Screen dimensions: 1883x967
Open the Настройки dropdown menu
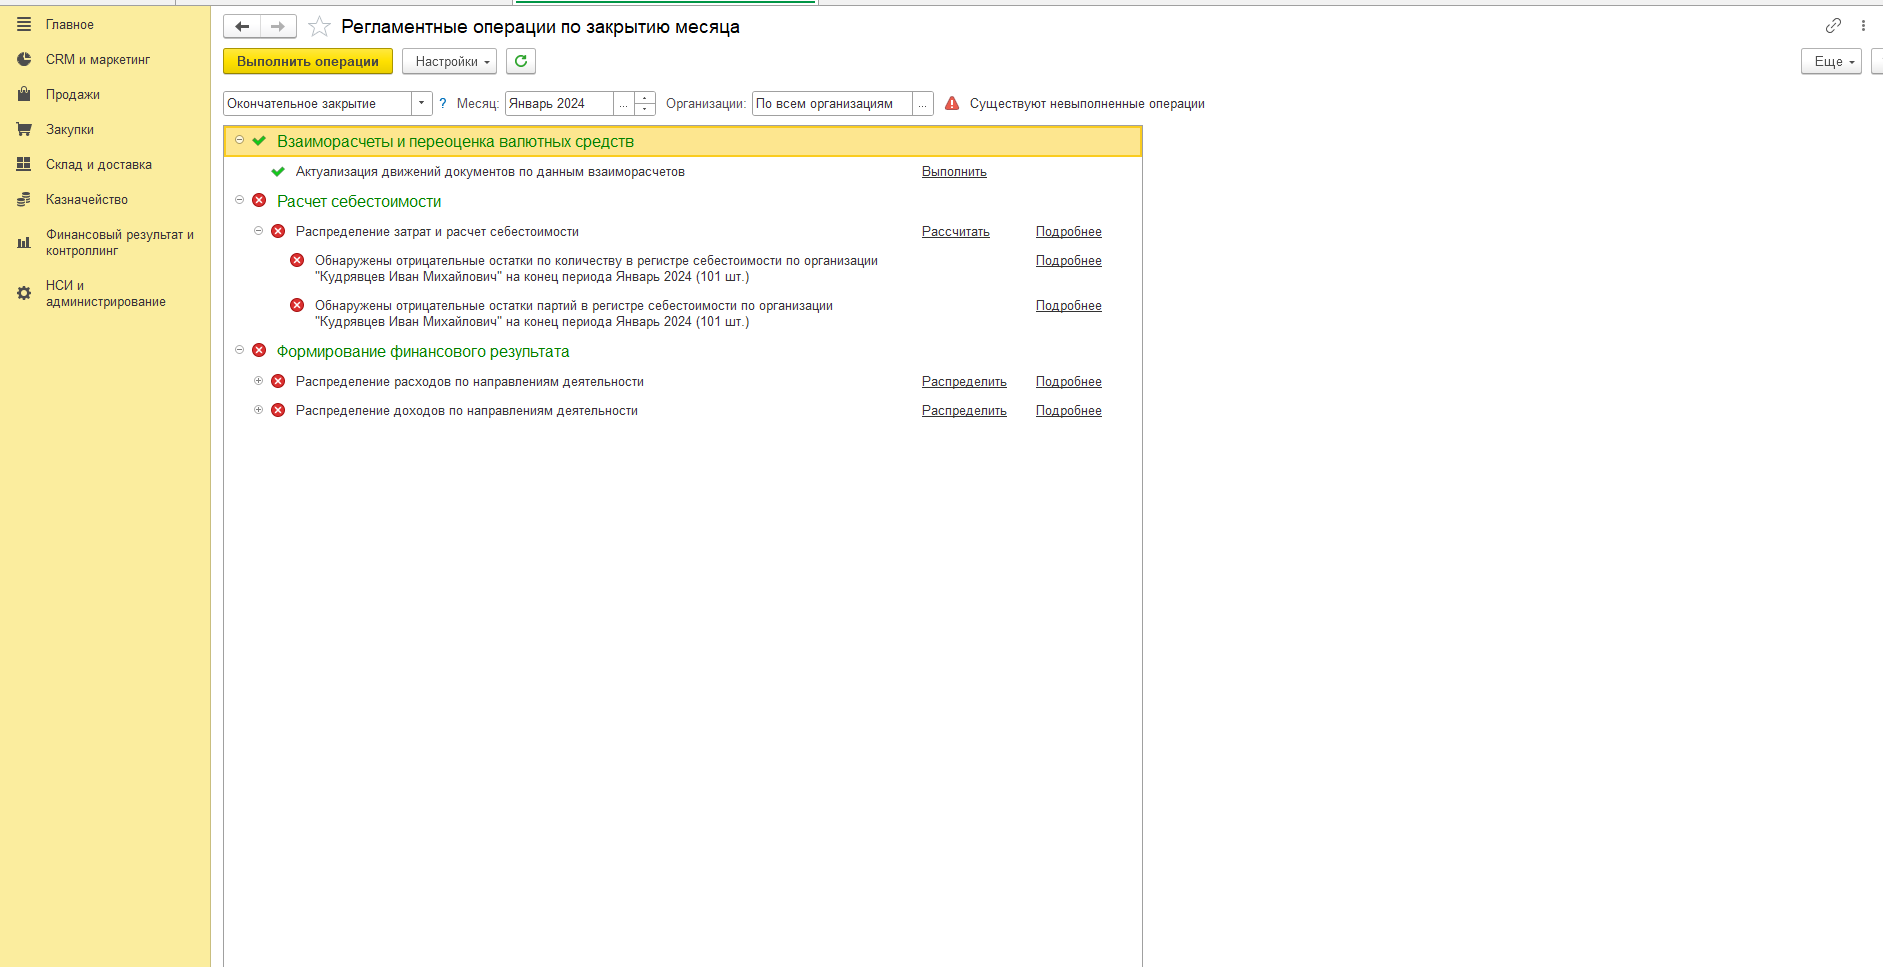click(449, 62)
